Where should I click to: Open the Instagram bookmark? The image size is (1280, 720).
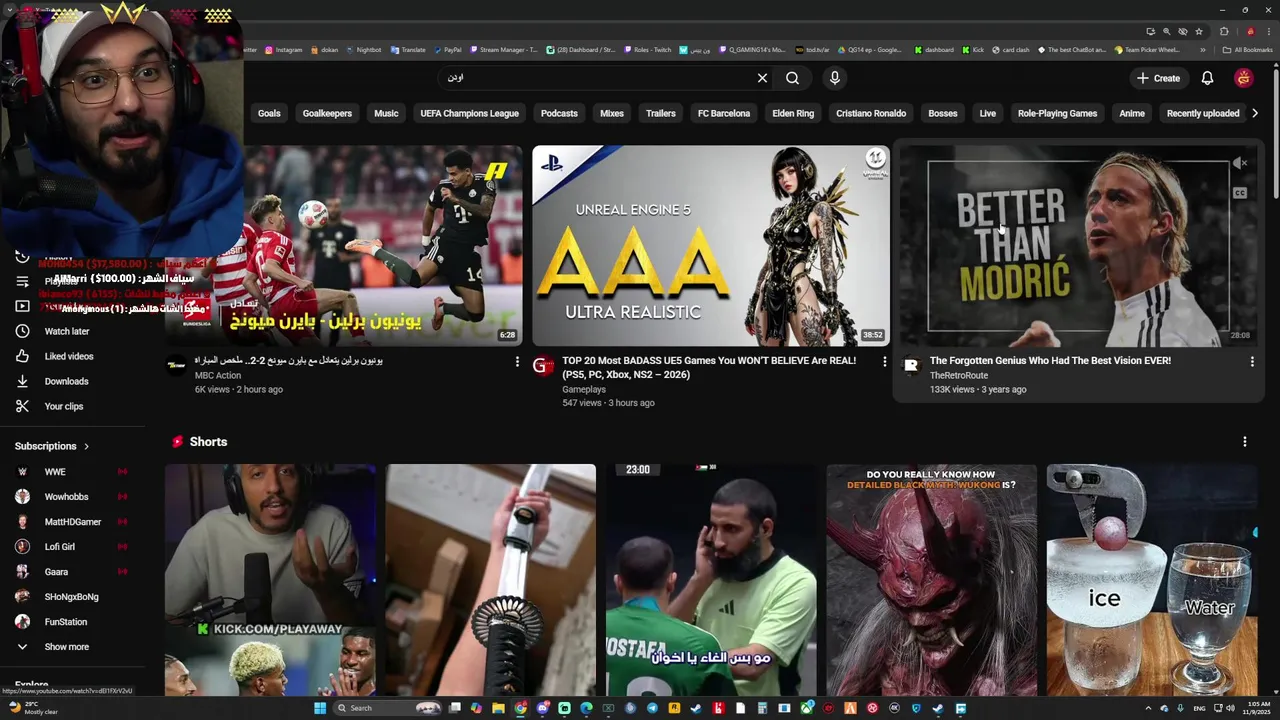(283, 49)
